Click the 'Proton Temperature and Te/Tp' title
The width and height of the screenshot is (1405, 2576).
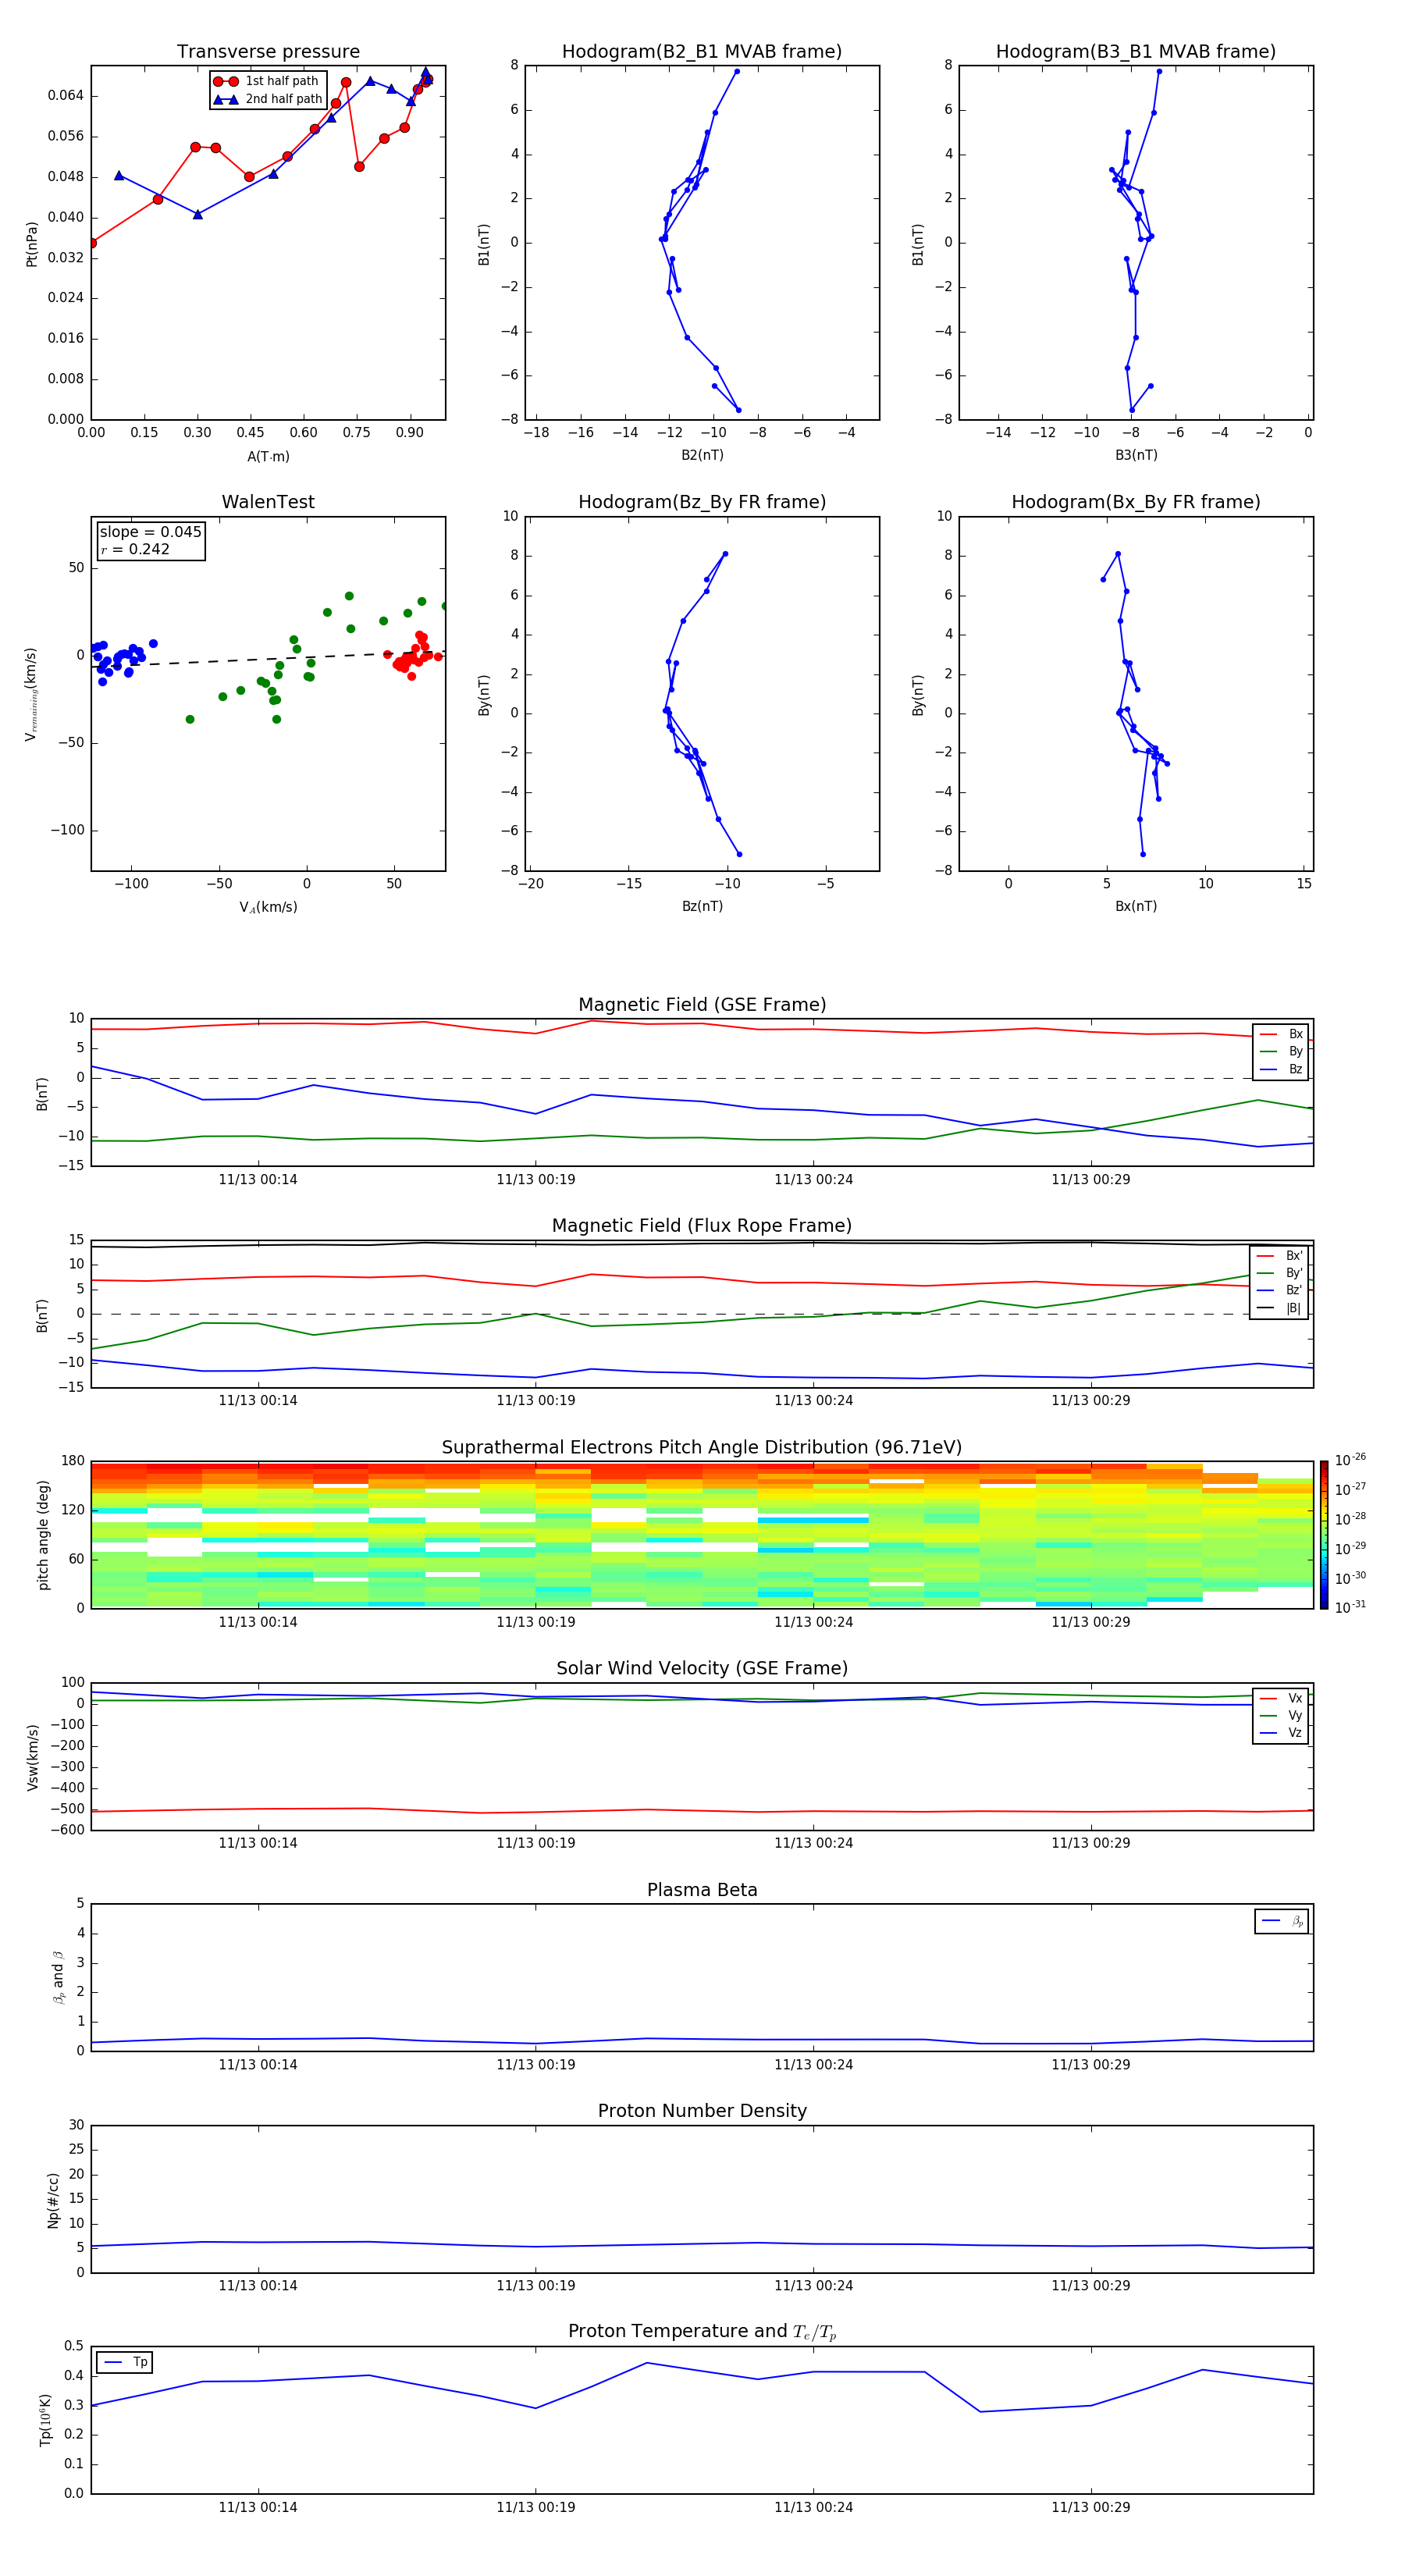pyautogui.click(x=702, y=2332)
